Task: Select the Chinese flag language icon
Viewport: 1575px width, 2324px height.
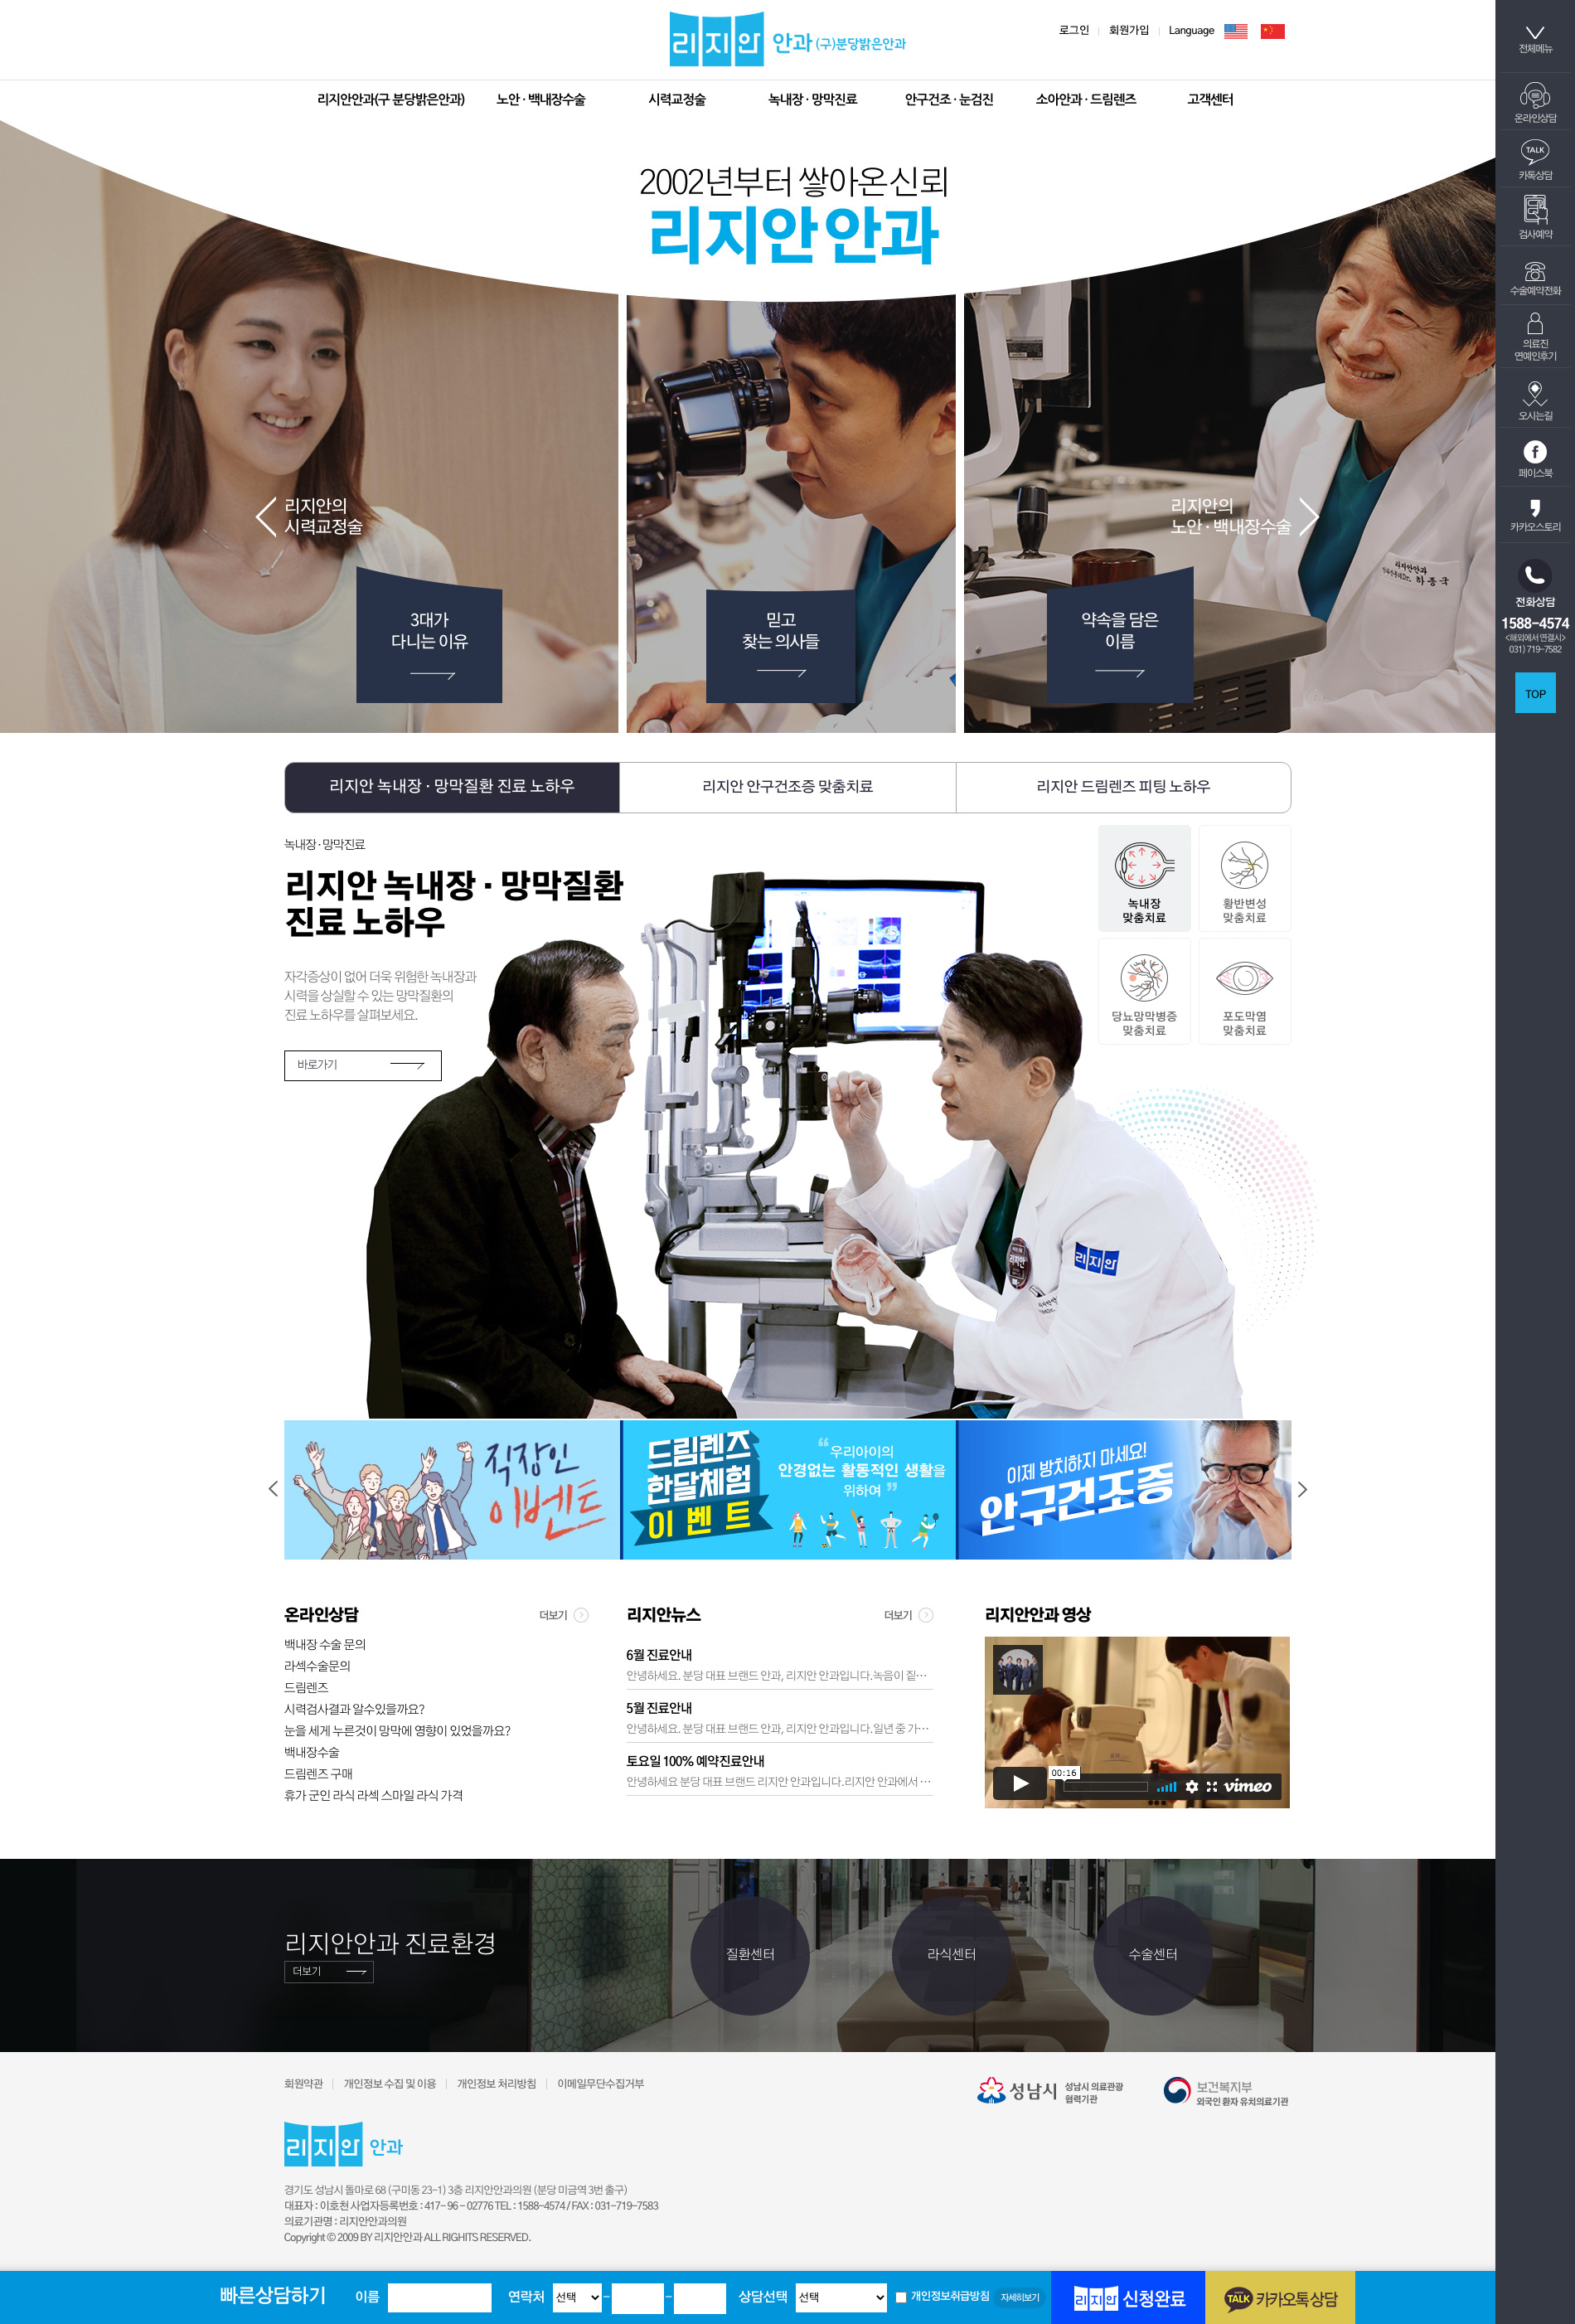Action: (x=1272, y=31)
